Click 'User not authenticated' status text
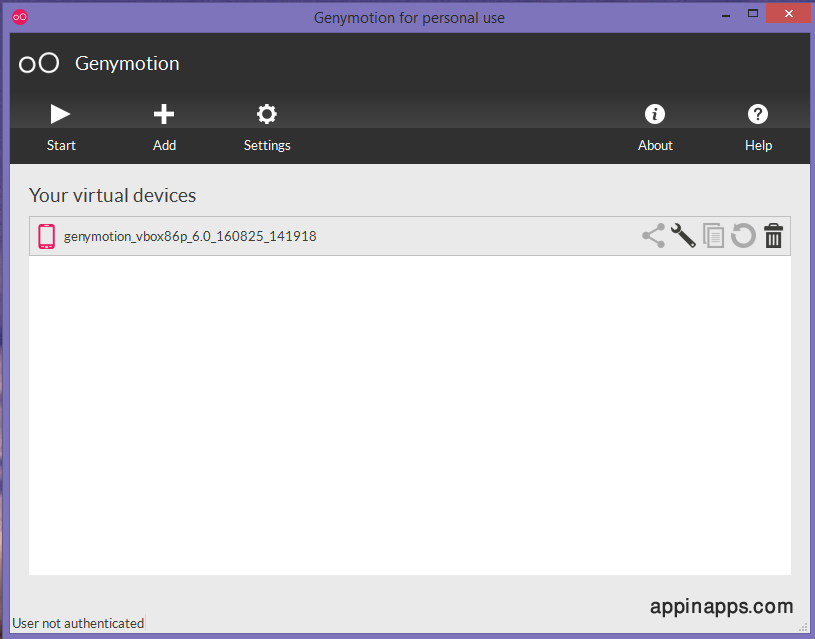This screenshot has height=639, width=815. tap(78, 623)
